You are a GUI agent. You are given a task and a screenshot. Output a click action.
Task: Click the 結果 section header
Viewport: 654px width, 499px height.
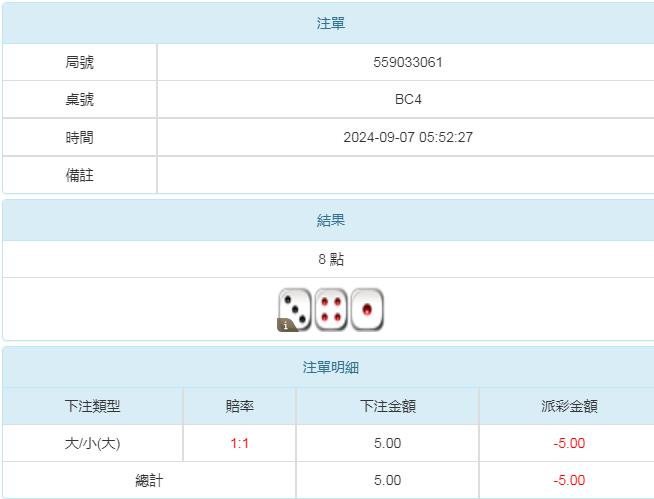pos(331,220)
